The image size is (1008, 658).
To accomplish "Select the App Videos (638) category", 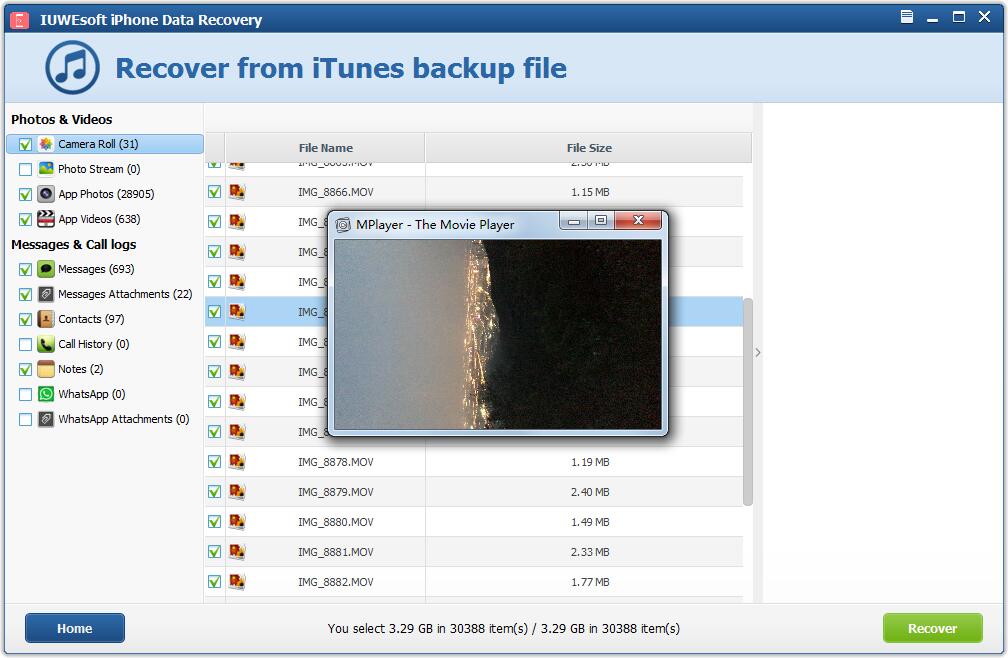I will point(99,219).
